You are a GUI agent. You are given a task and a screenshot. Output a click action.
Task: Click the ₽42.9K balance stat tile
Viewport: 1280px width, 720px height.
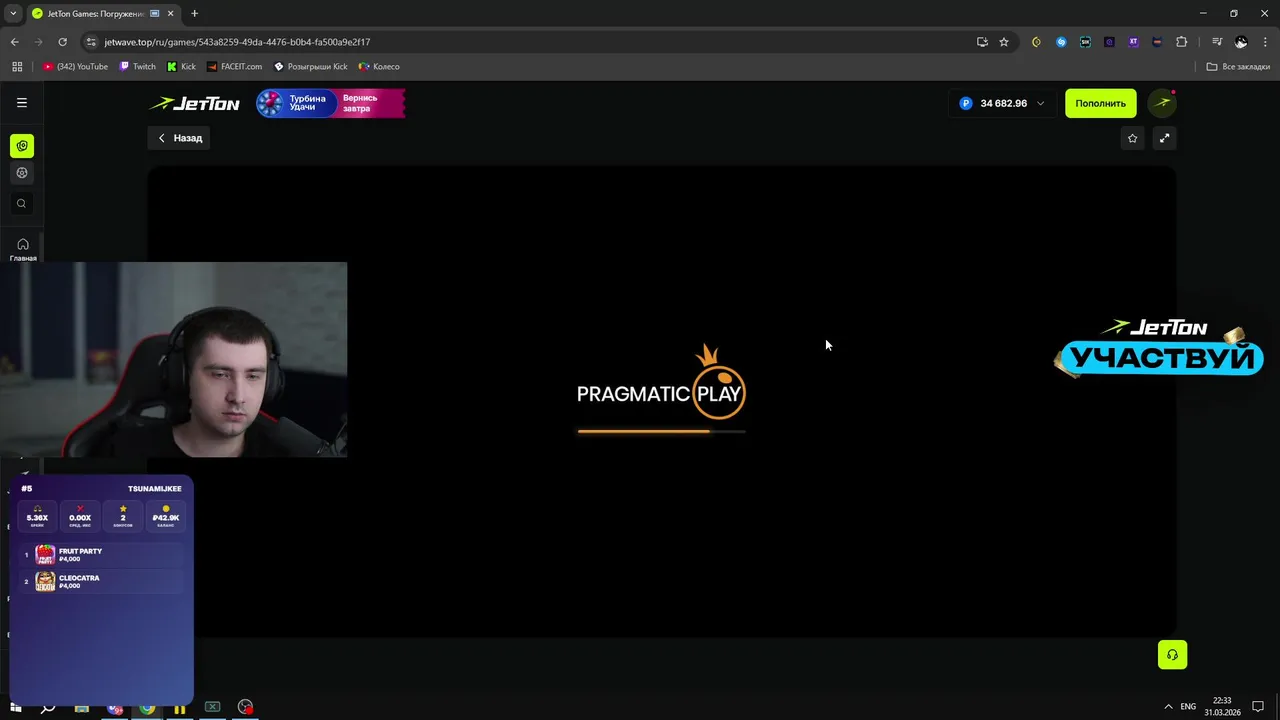pyautogui.click(x=166, y=515)
